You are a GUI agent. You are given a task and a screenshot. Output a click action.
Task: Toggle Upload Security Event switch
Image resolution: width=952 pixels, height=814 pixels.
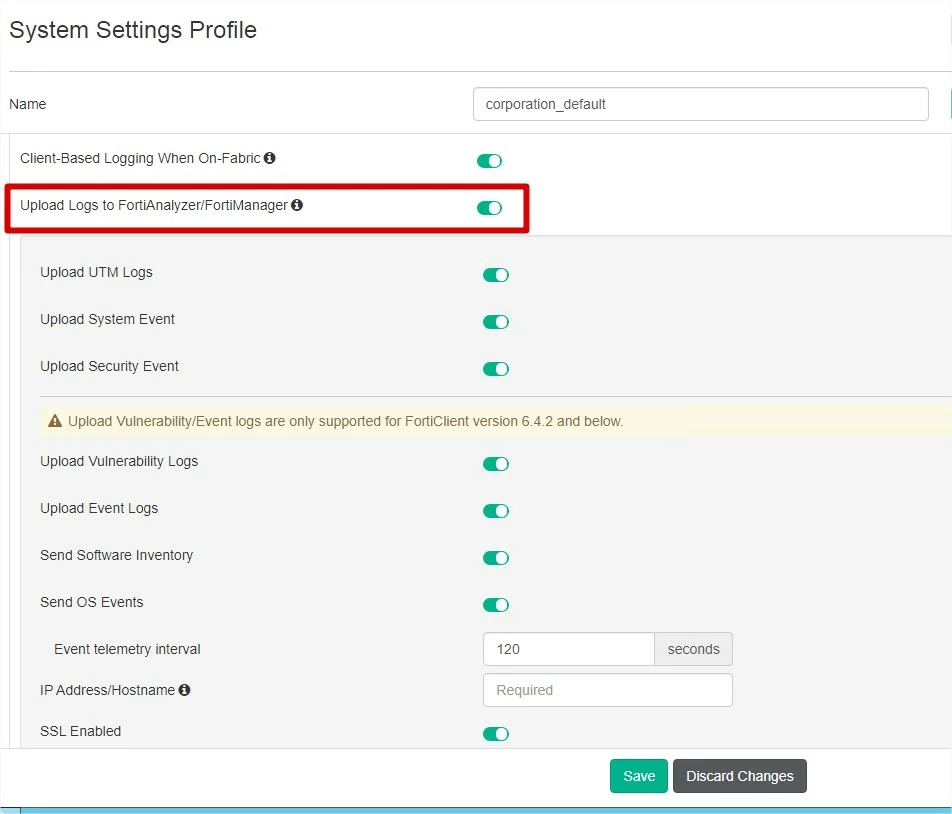click(x=496, y=369)
